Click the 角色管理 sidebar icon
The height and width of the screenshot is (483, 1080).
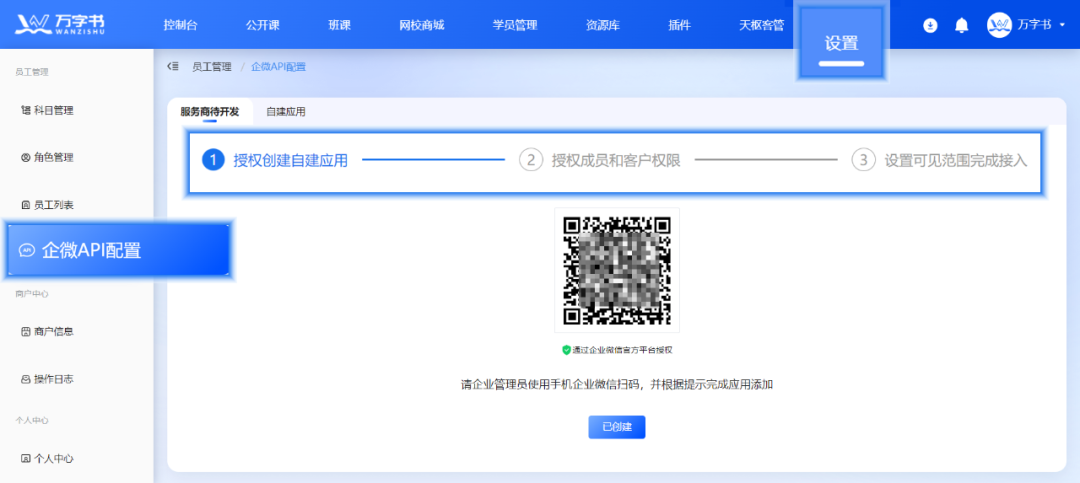pyautogui.click(x=25, y=158)
